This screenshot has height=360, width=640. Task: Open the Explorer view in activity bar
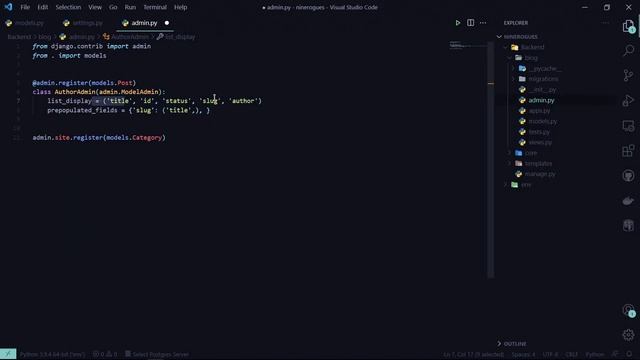[x=629, y=26]
